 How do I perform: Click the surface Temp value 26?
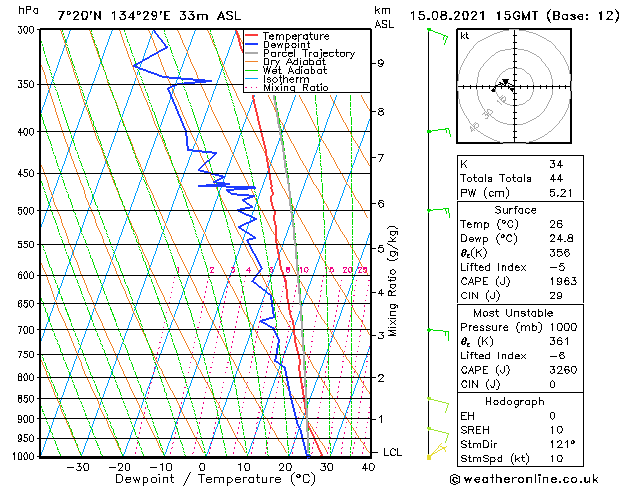556,224
